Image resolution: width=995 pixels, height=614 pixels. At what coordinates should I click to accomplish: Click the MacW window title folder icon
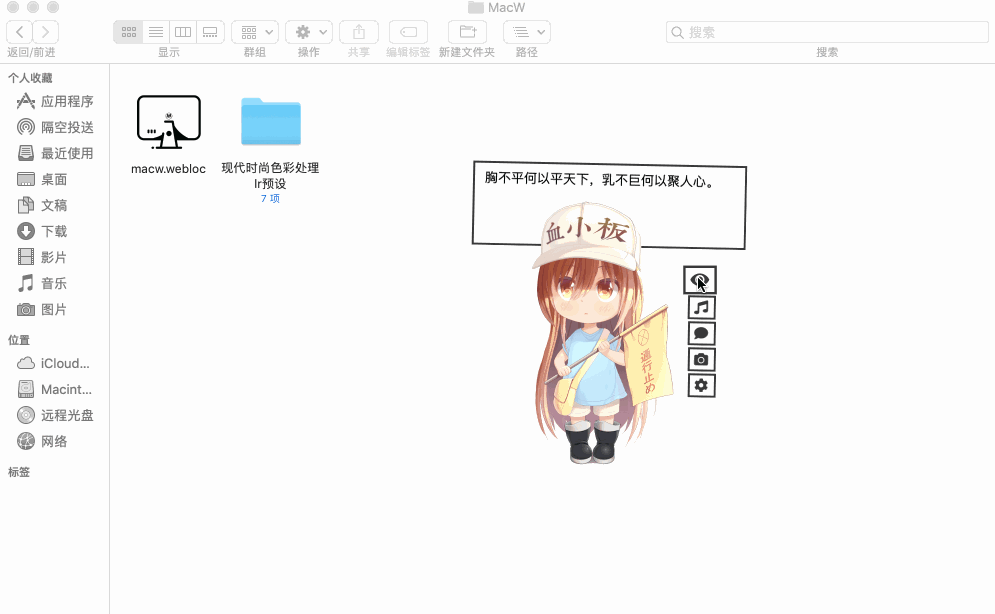(475, 8)
